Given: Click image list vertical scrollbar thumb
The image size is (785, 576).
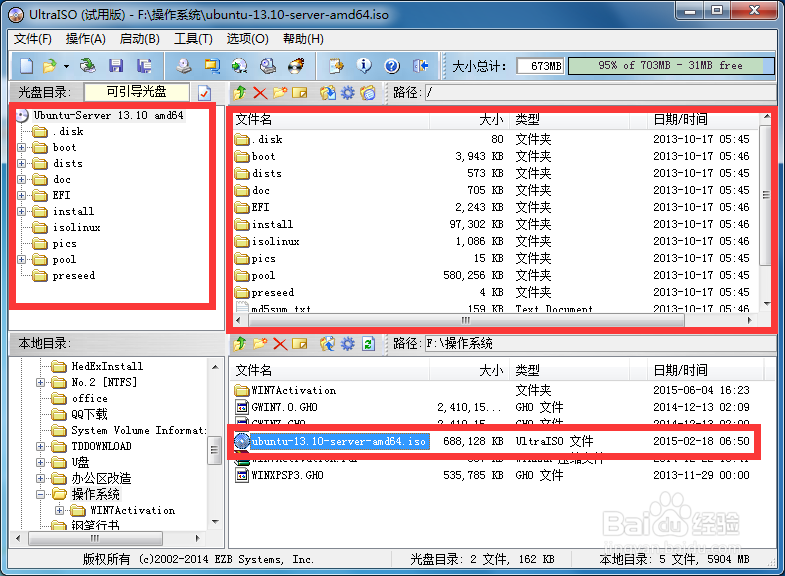Looking at the screenshot, I should coord(765,195).
